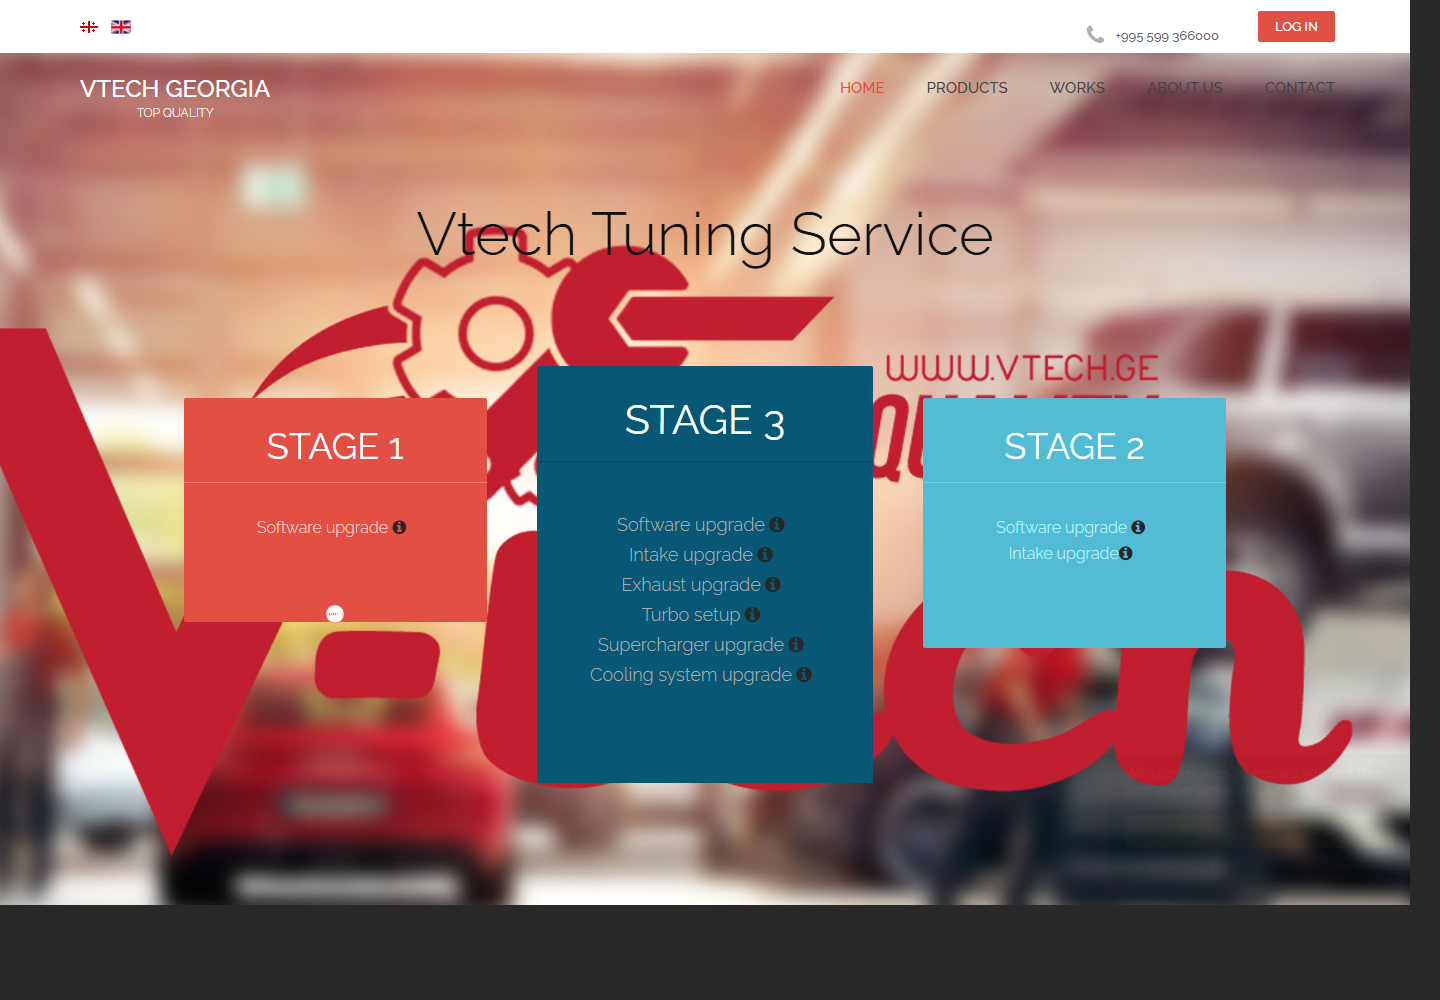Open the ABOUT US section
Image resolution: width=1440 pixels, height=1000 pixels.
coord(1184,88)
